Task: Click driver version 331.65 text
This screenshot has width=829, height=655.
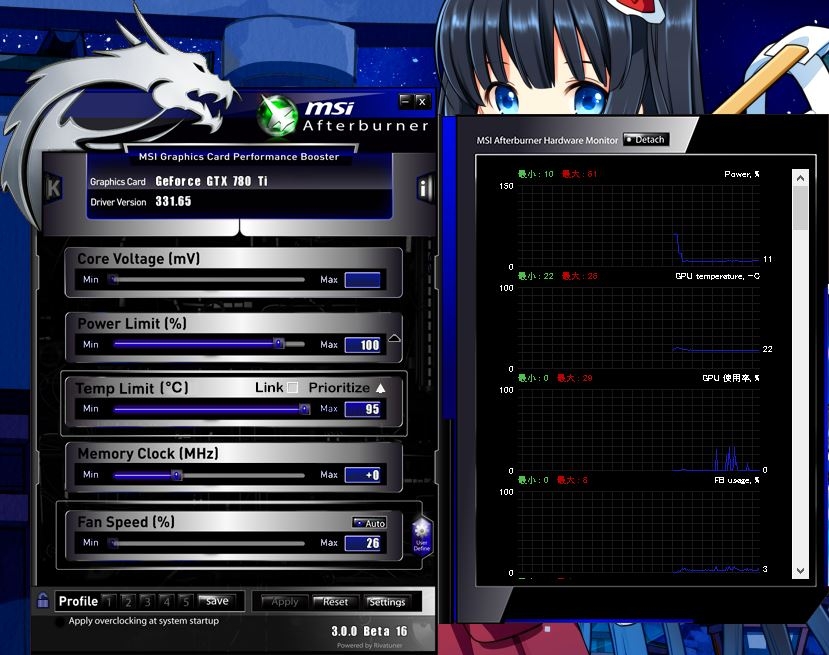Action: click(x=173, y=201)
